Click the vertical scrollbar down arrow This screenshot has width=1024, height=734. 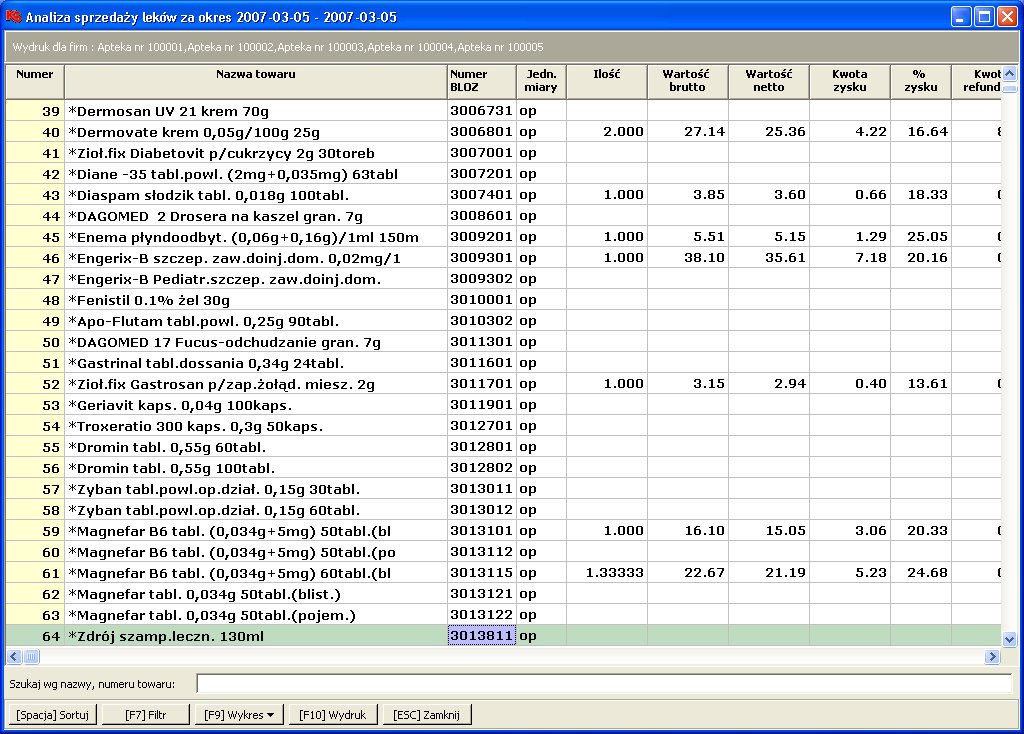(x=1009, y=639)
